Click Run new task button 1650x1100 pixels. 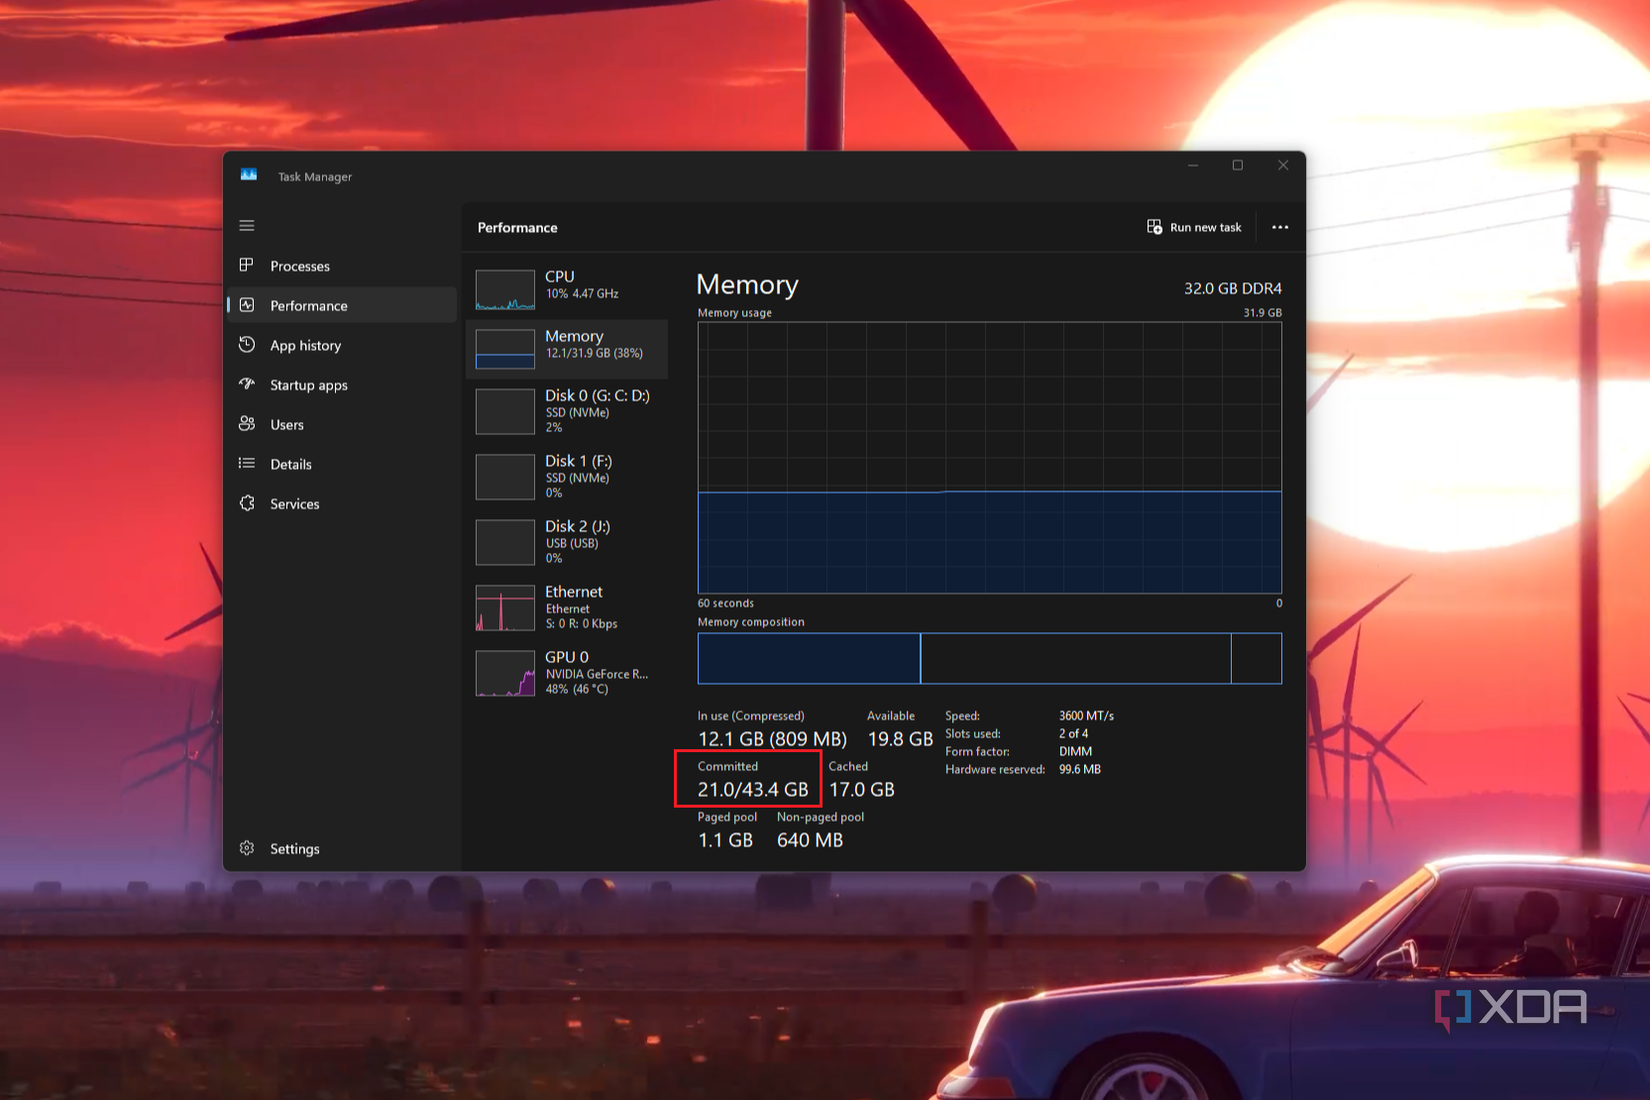point(1194,227)
